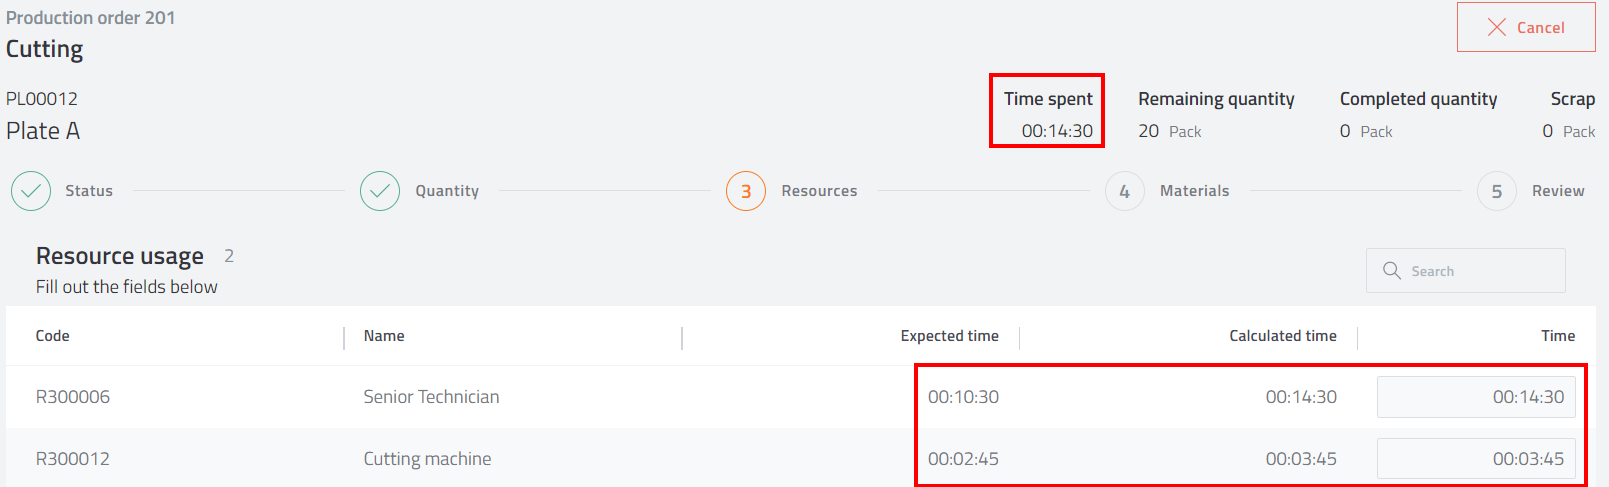The image size is (1609, 487).
Task: Go back to the Status step label
Action: coord(89,191)
